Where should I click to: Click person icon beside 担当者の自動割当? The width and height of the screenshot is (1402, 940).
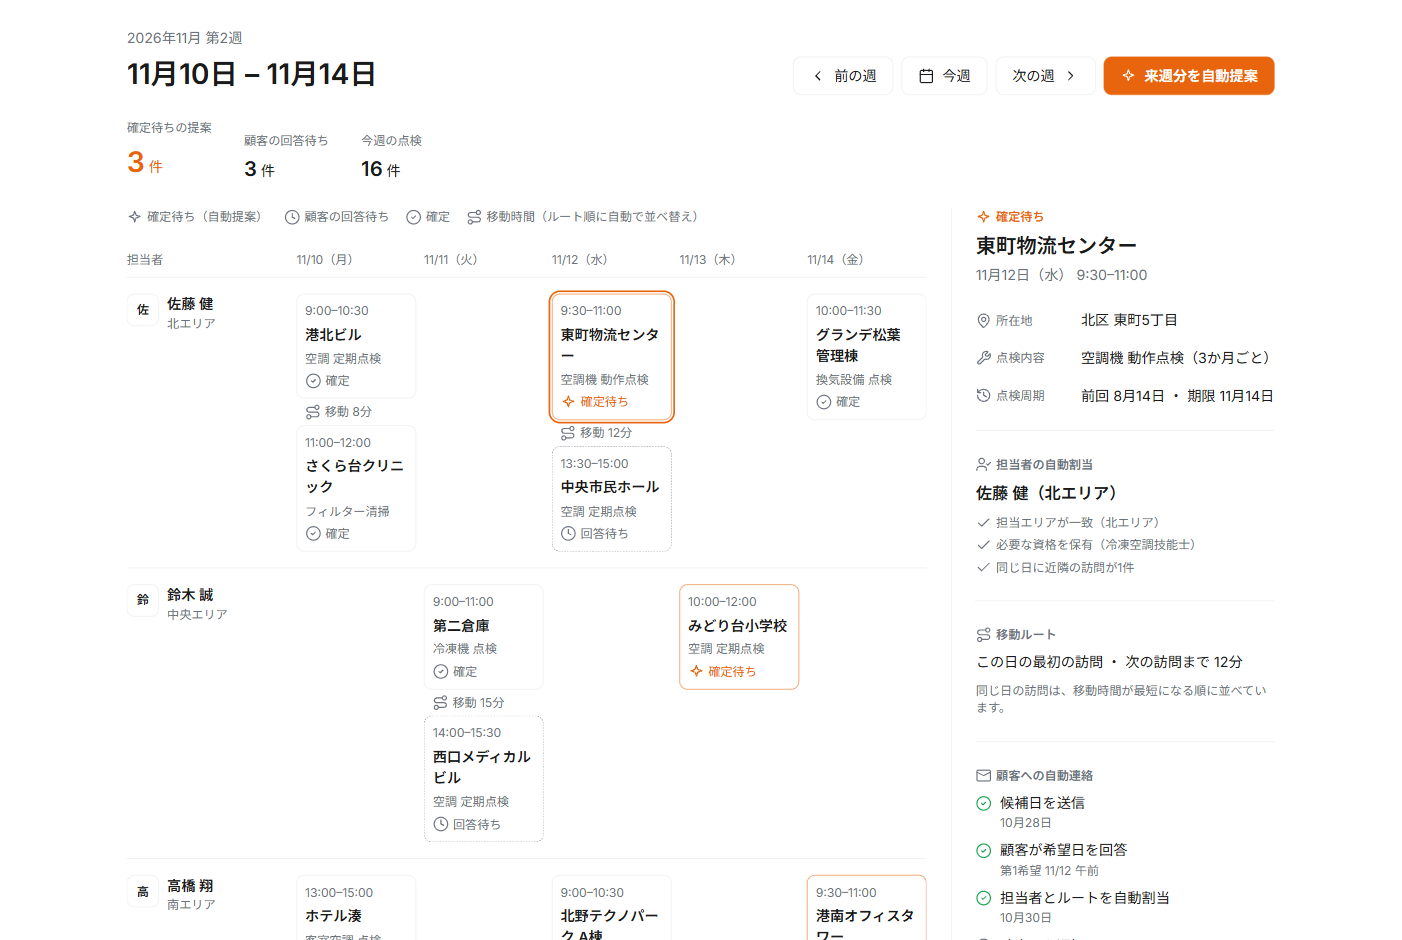[983, 465]
